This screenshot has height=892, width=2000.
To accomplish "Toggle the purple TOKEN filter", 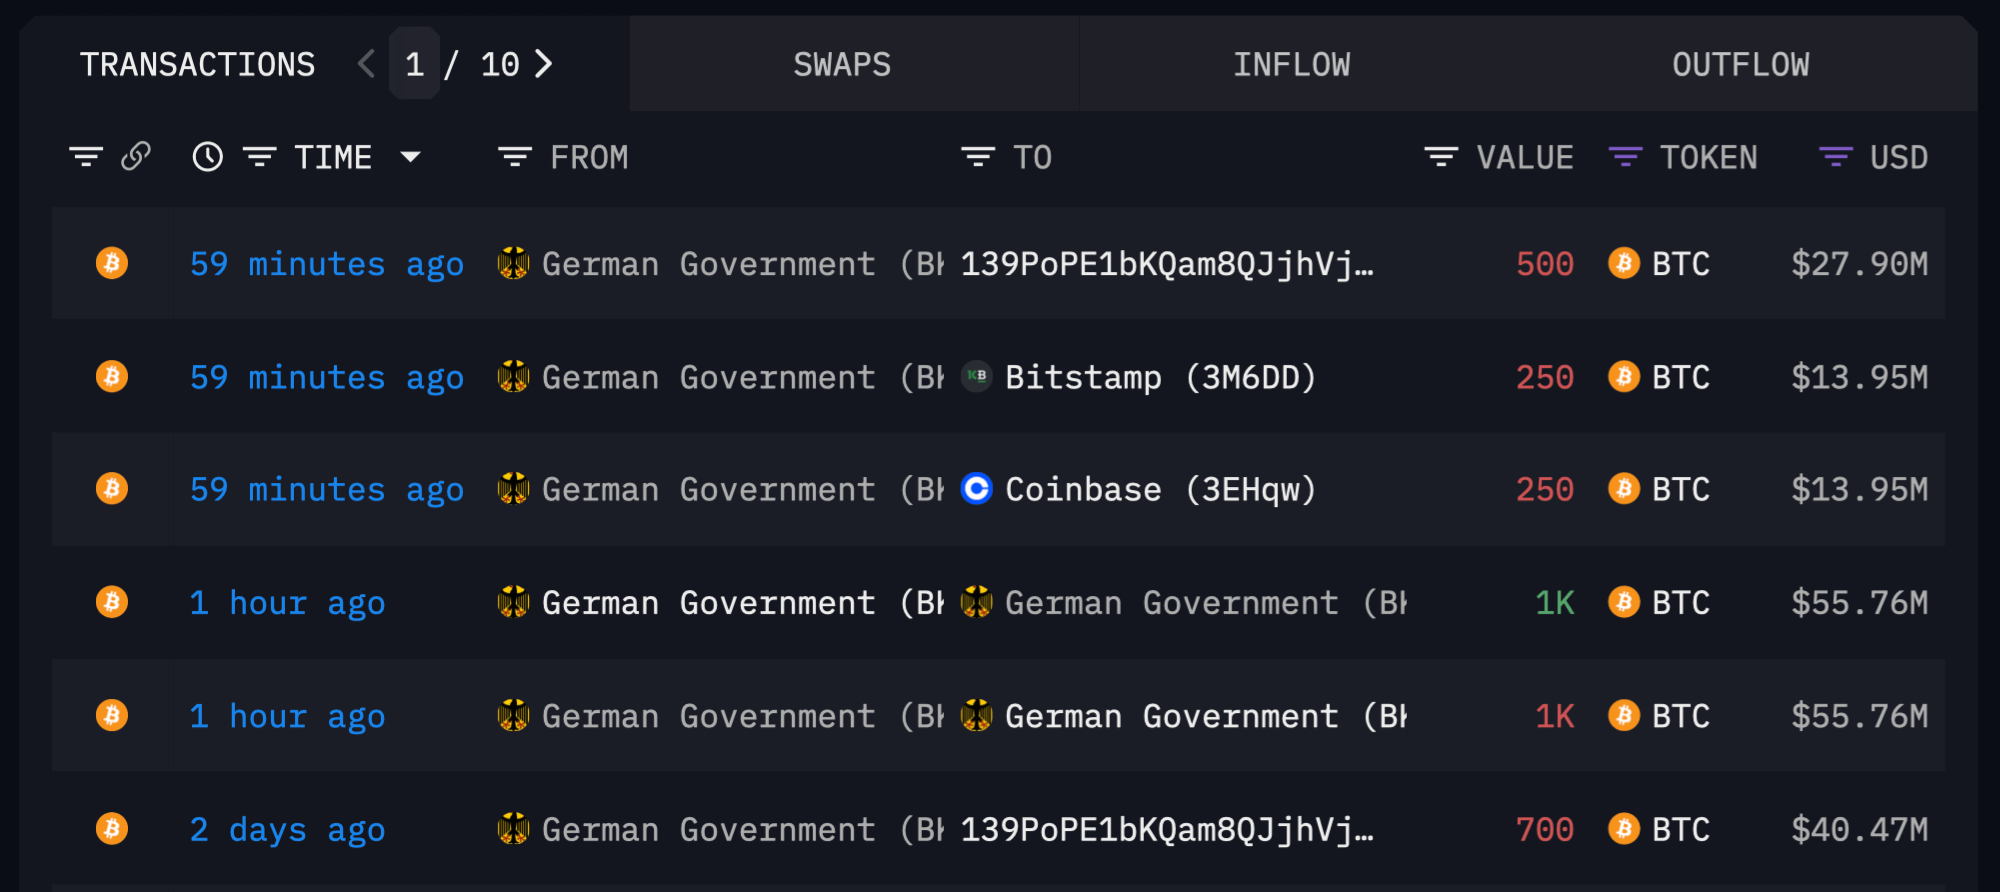I will tap(1625, 157).
